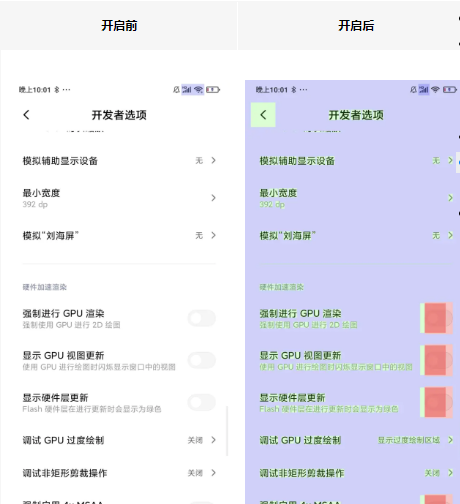Select 模拟"刘海屏" label in 开启前
Viewport: 460px width, 504px height.
point(51,236)
